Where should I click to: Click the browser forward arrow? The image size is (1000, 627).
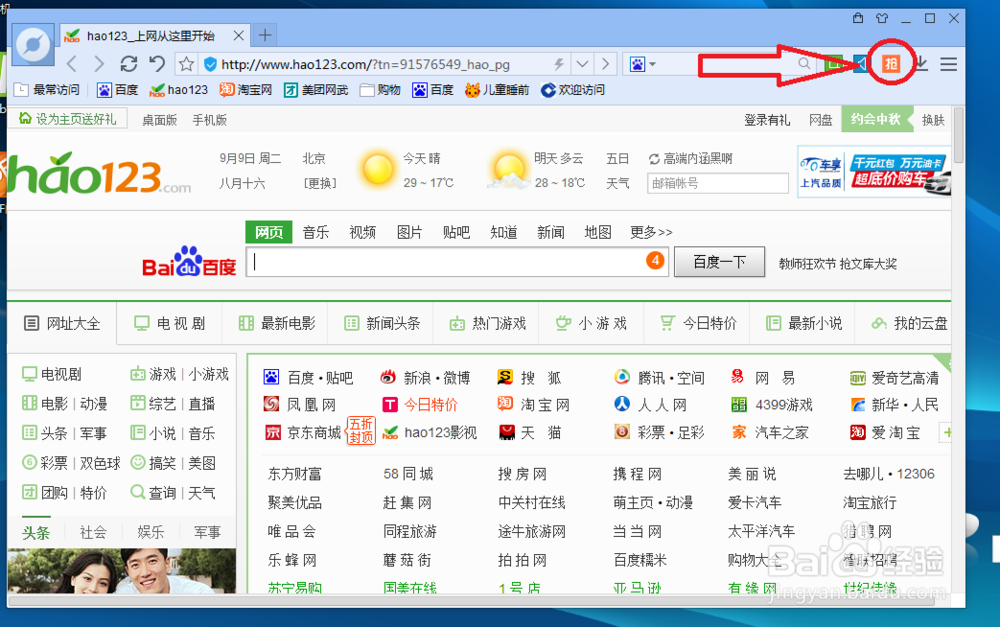coord(99,64)
